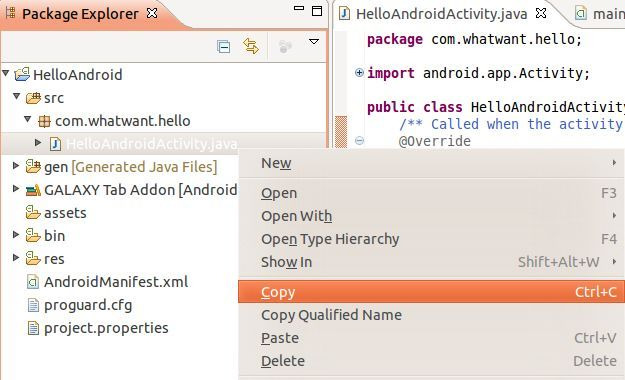
Task: Click the HelloAndroidActivity.java file icon in tree
Action: [55, 144]
